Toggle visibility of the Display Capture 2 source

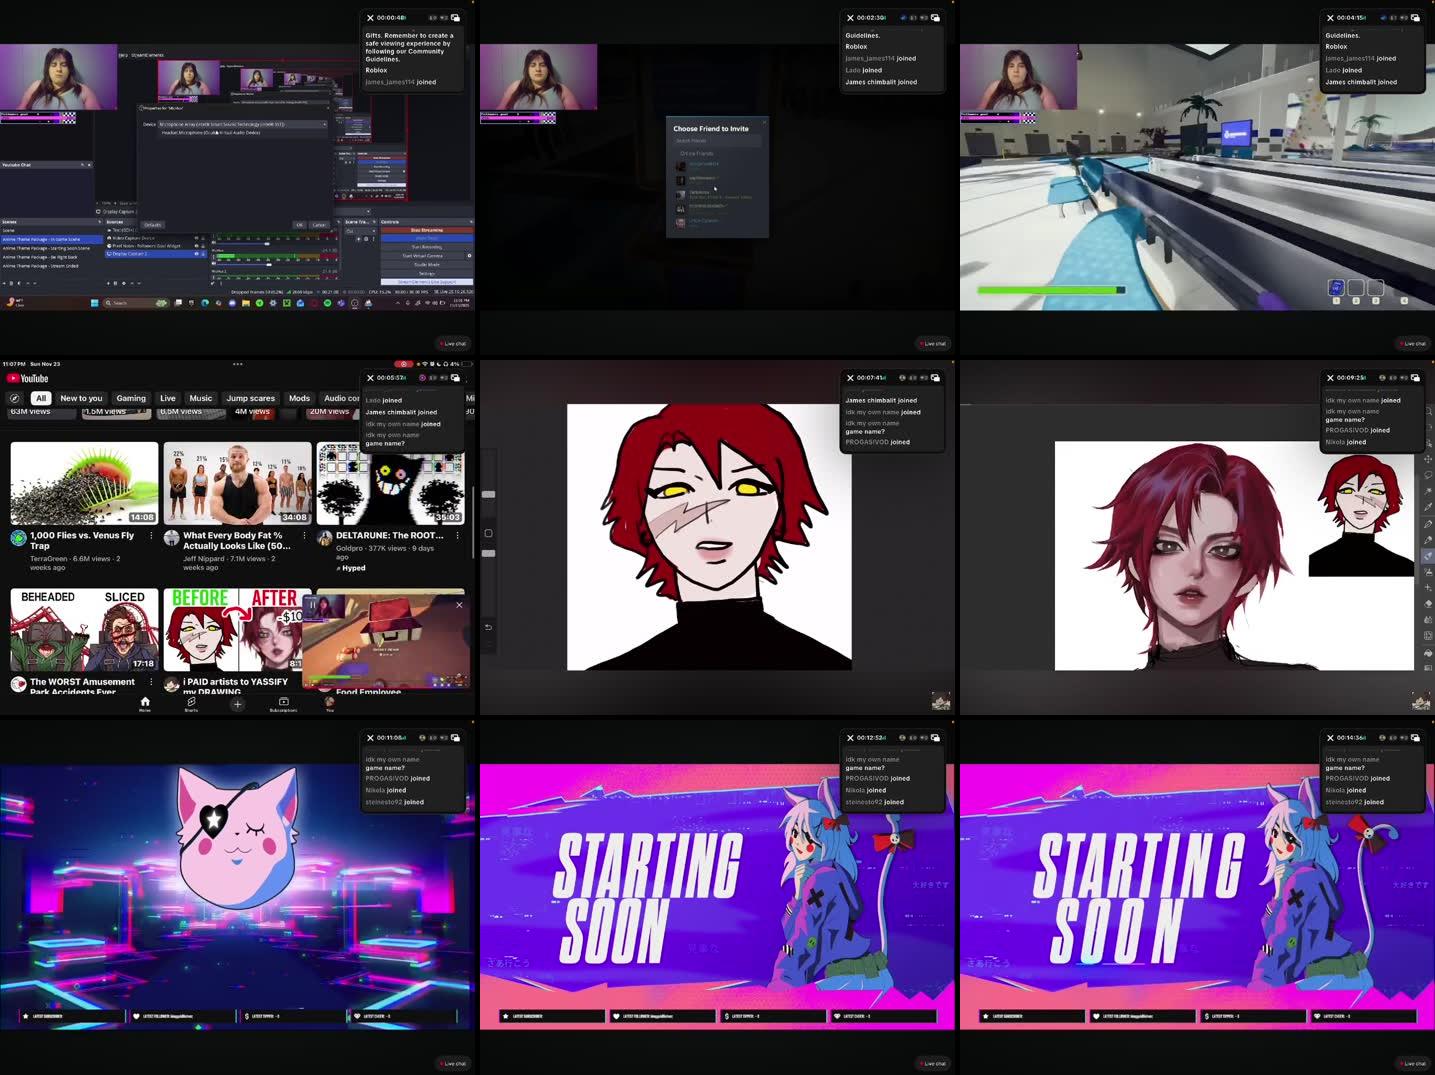coord(196,255)
